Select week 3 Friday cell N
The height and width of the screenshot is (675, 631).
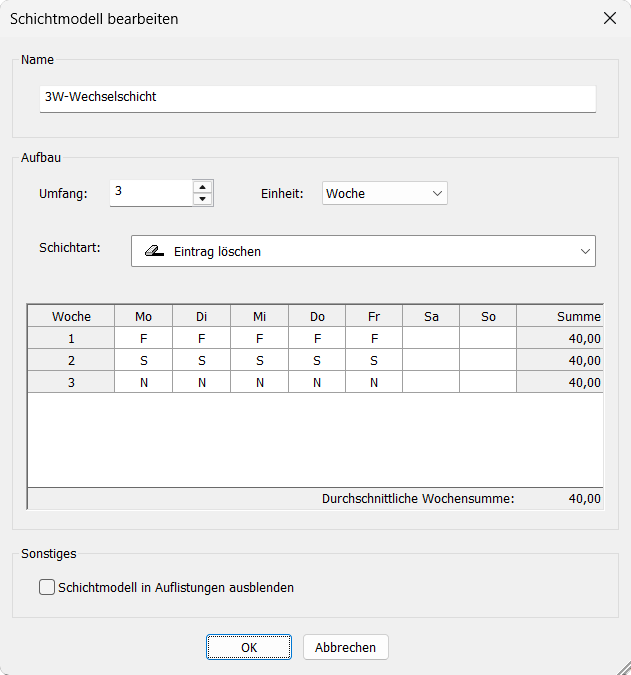[374, 382]
